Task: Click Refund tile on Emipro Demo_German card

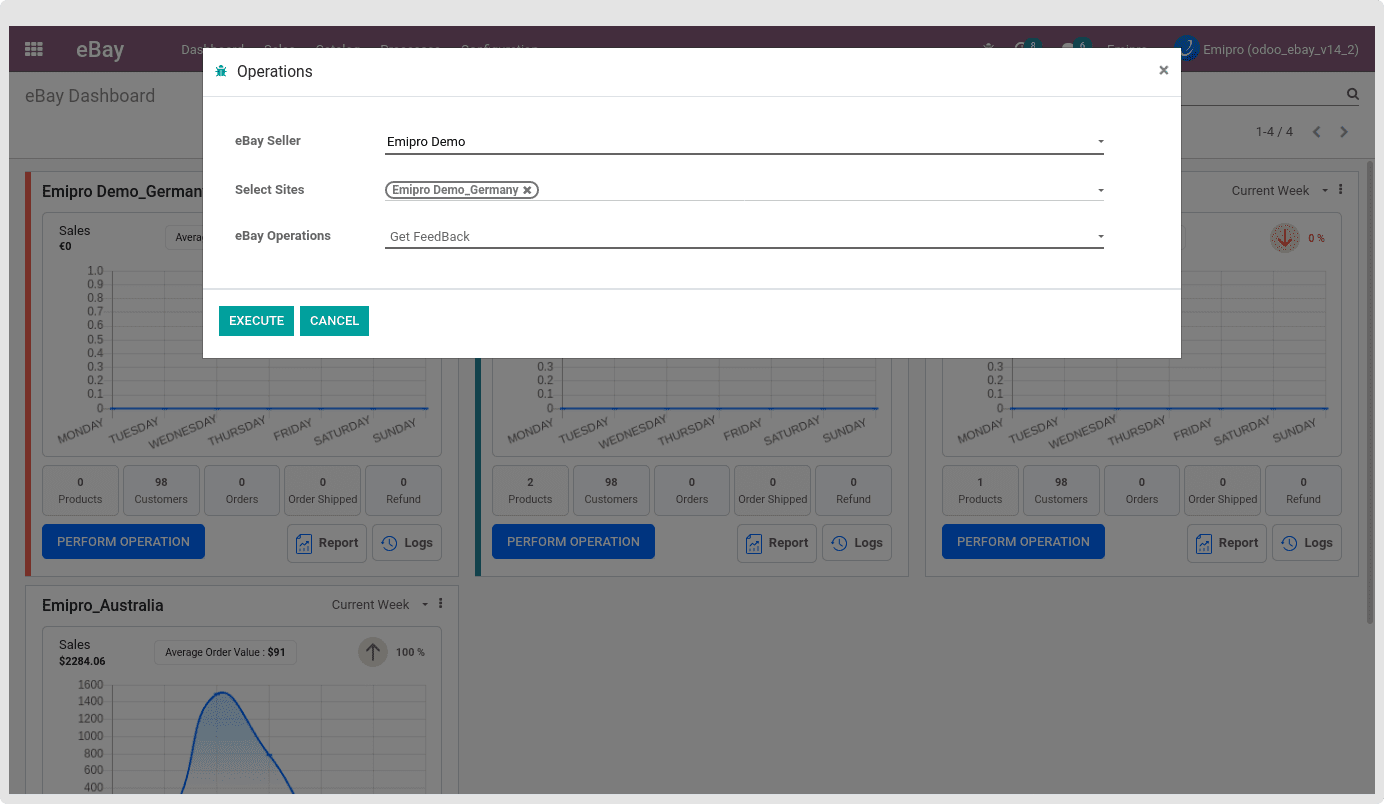Action: (x=403, y=490)
